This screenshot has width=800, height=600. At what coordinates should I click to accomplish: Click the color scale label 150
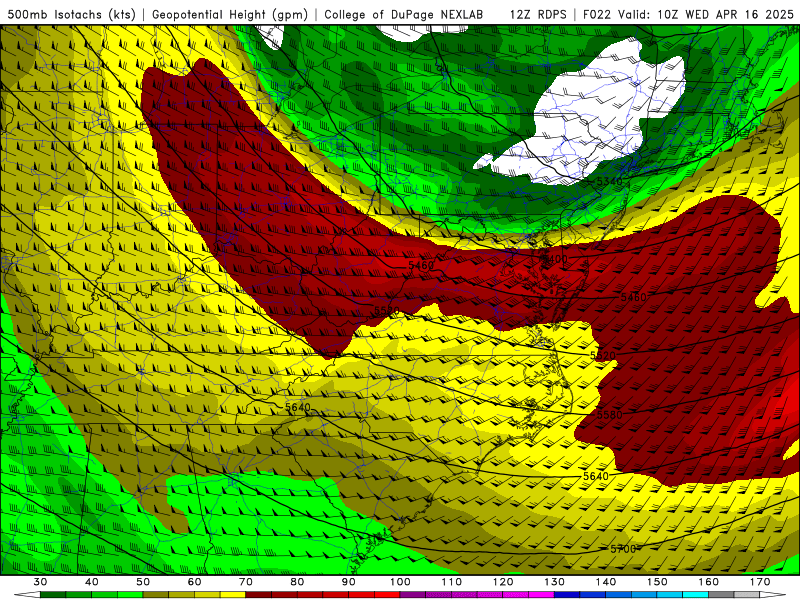[x=657, y=582]
